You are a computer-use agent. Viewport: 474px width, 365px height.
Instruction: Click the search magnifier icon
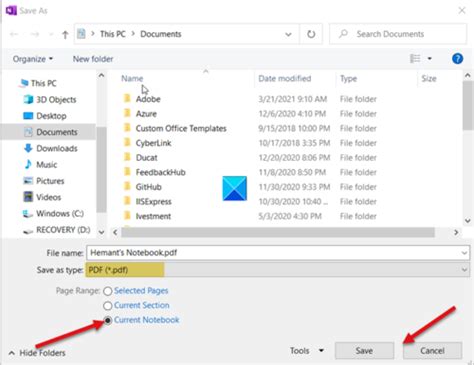tap(343, 34)
